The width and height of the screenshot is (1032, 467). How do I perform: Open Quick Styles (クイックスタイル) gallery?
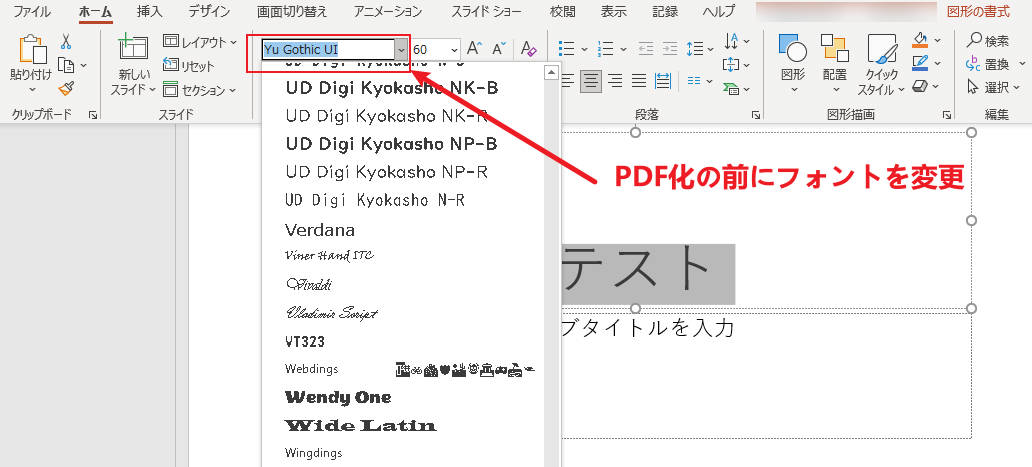882,64
